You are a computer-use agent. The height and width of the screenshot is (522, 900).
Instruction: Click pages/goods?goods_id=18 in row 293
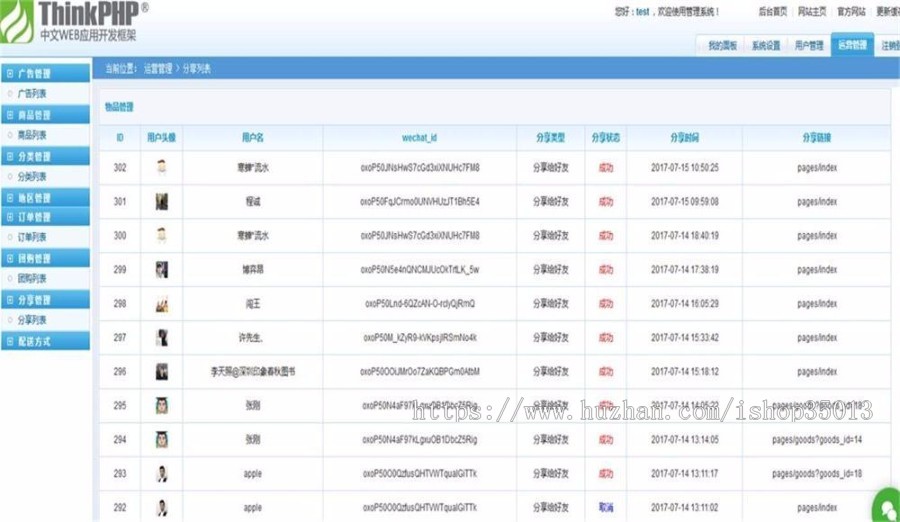click(817, 474)
